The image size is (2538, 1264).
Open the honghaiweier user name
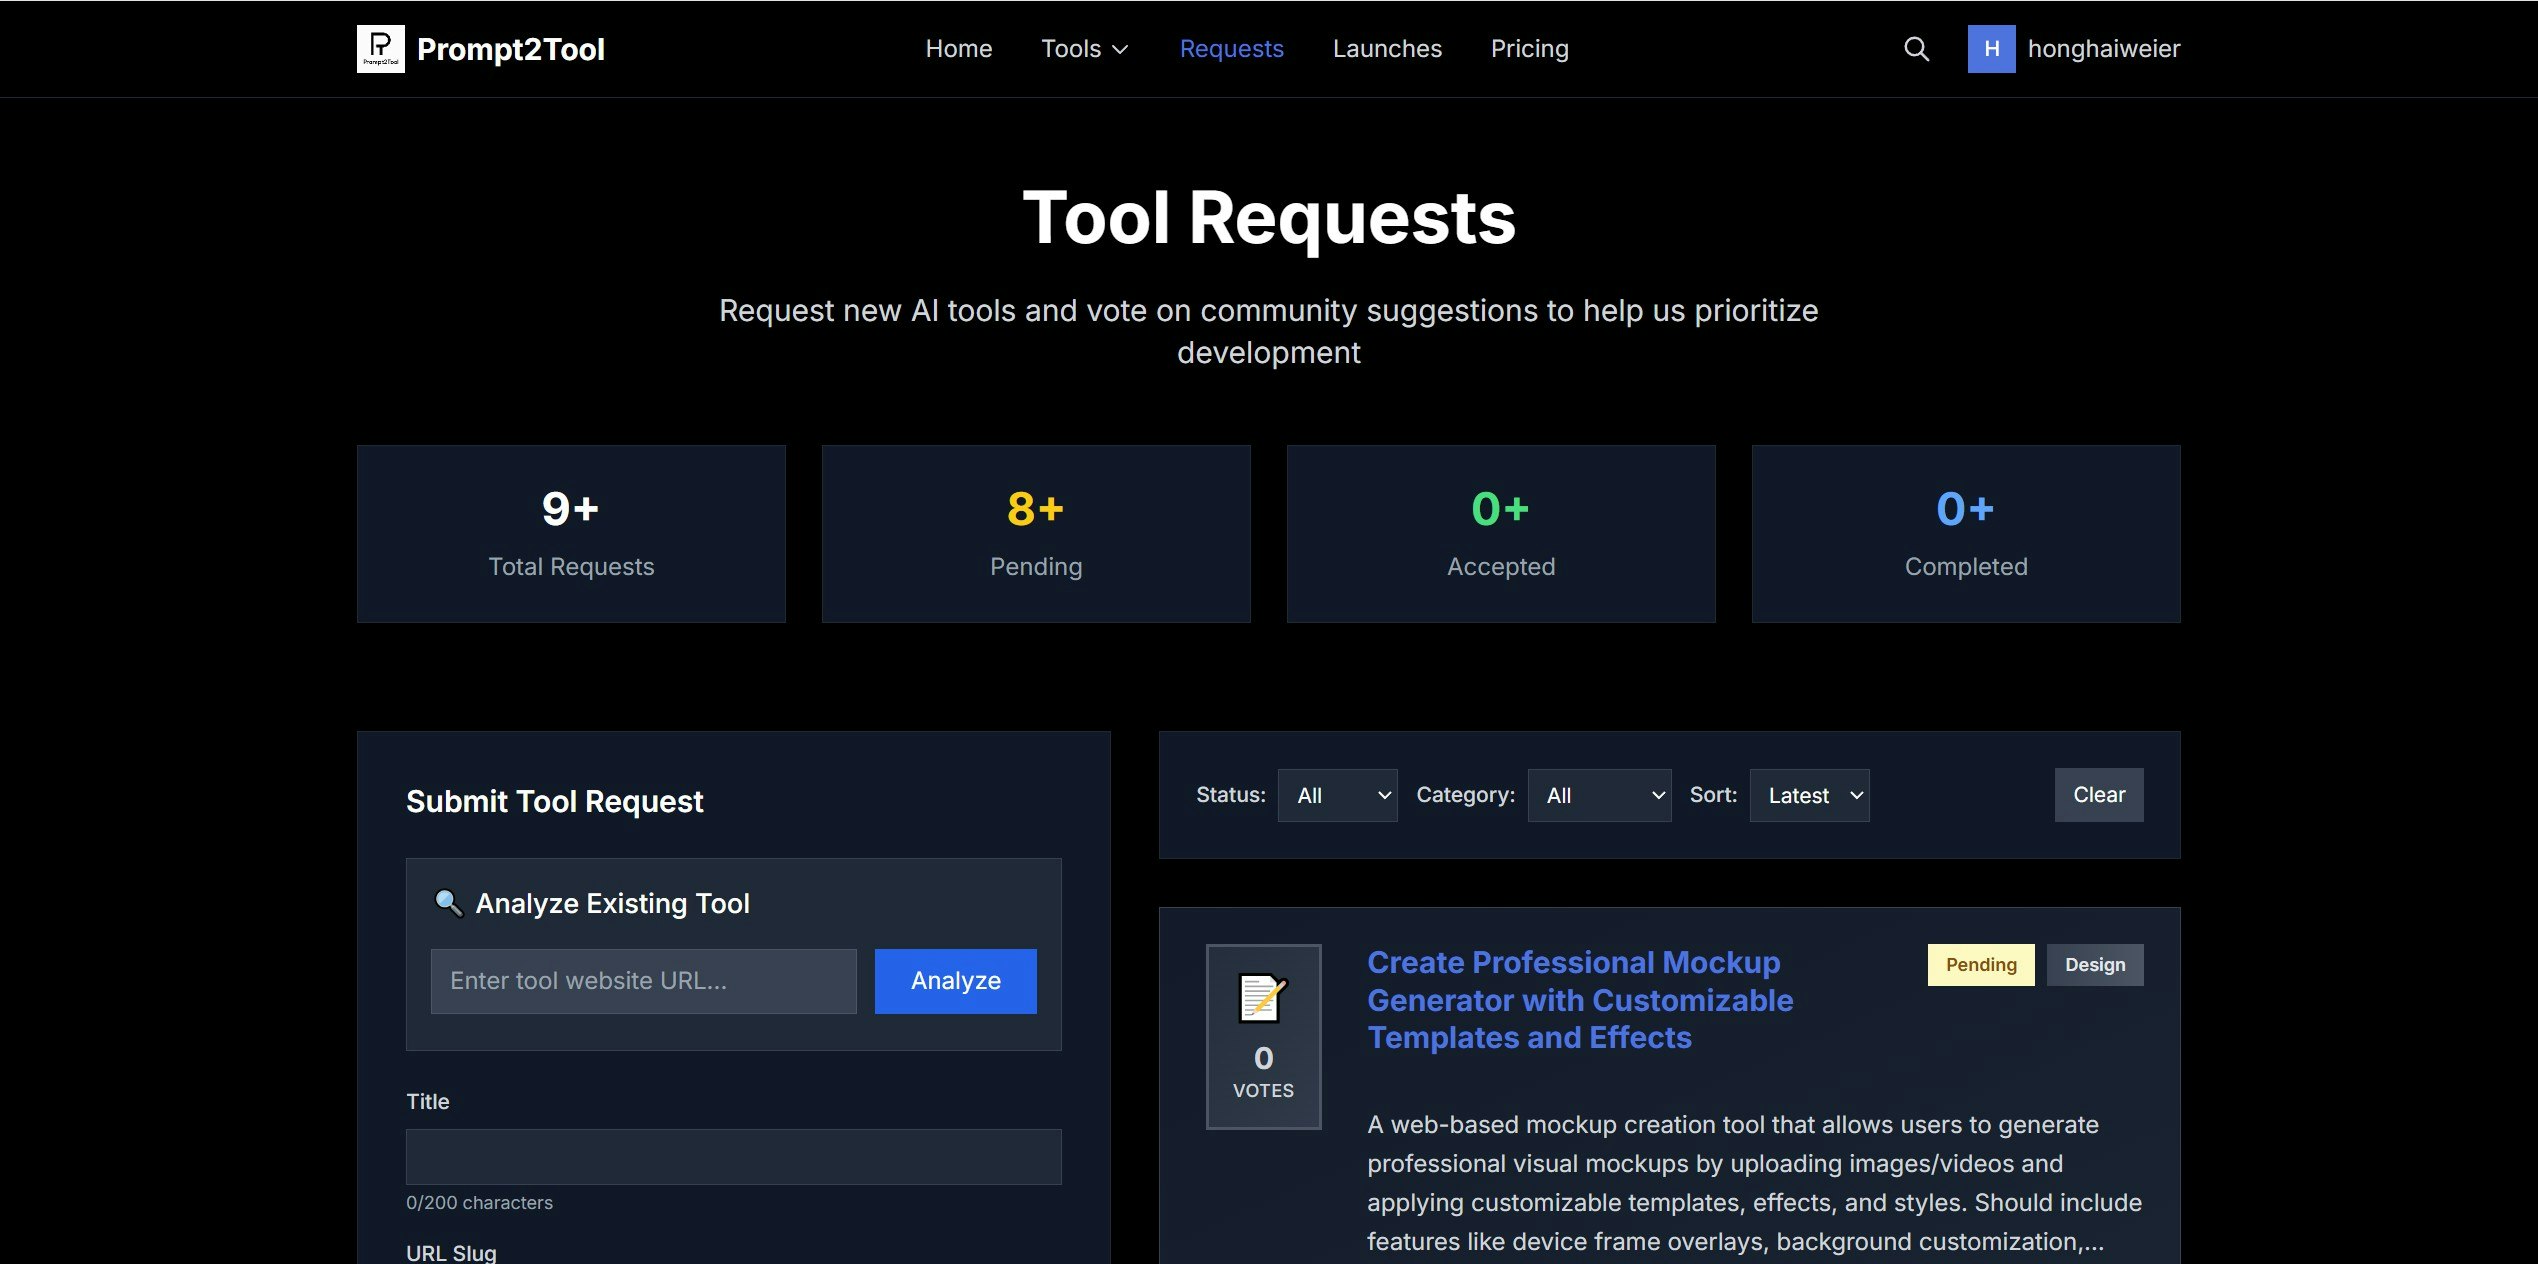[x=2103, y=49]
